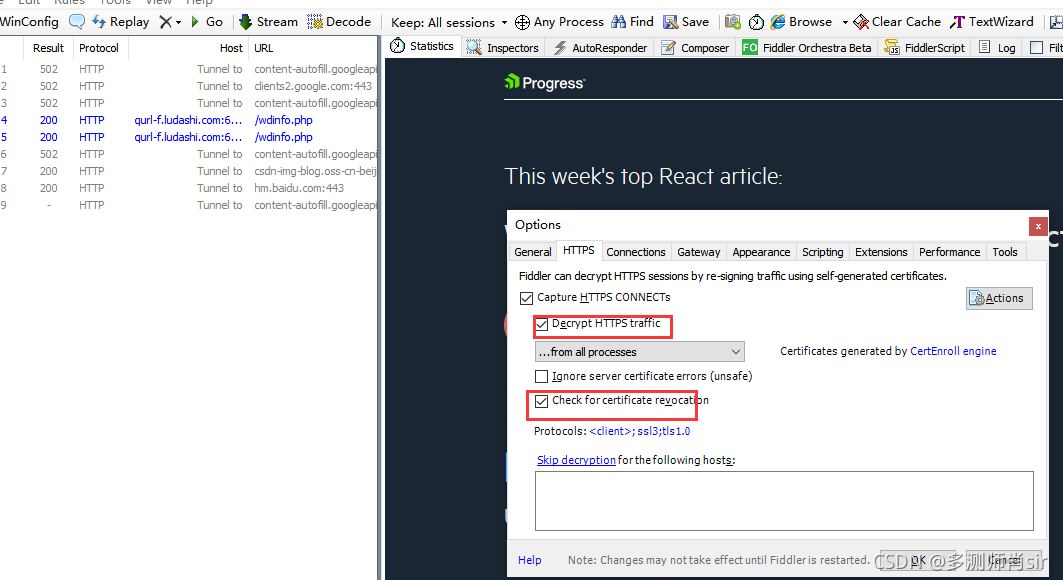This screenshot has width=1063, height=580.
Task: Open the Fiddler Orchestra Beta tab
Action: click(807, 47)
